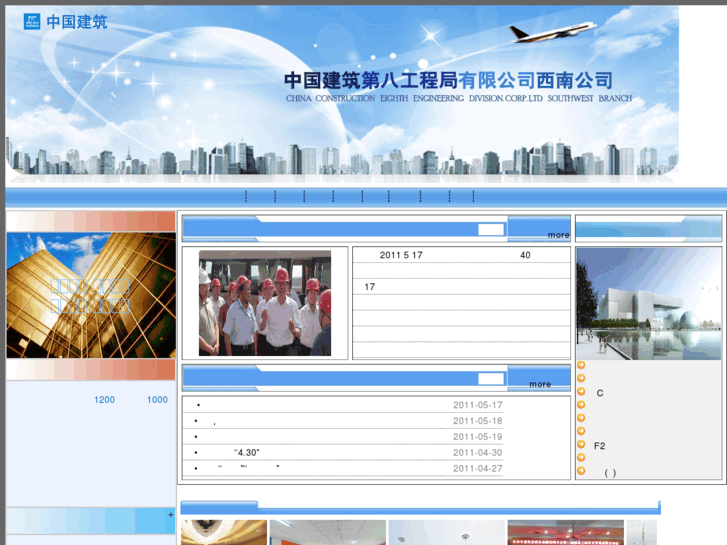Click the first orange arrow directly under the building render
The height and width of the screenshot is (545, 727).
click(581, 365)
